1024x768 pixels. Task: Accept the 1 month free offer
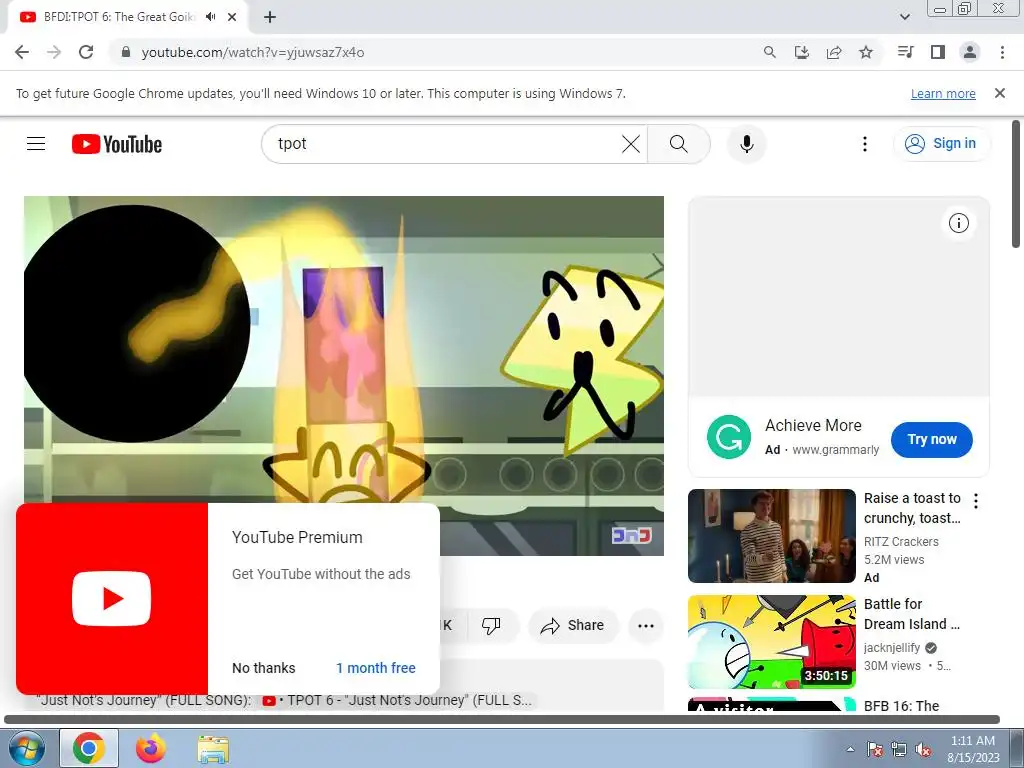tap(376, 668)
